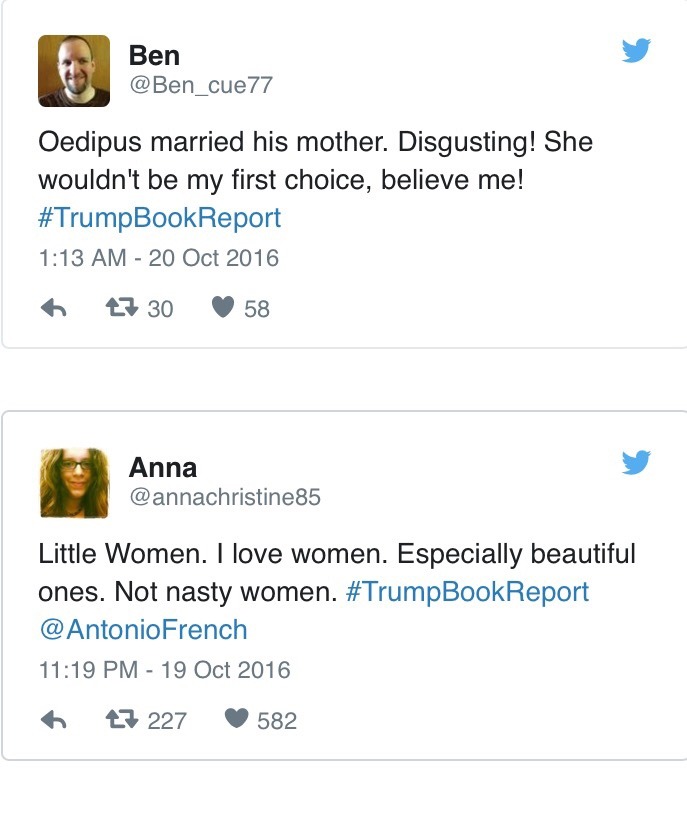Open the @Ben_cue77 handle
Viewport: 687px width, 816px height.
tap(200, 86)
